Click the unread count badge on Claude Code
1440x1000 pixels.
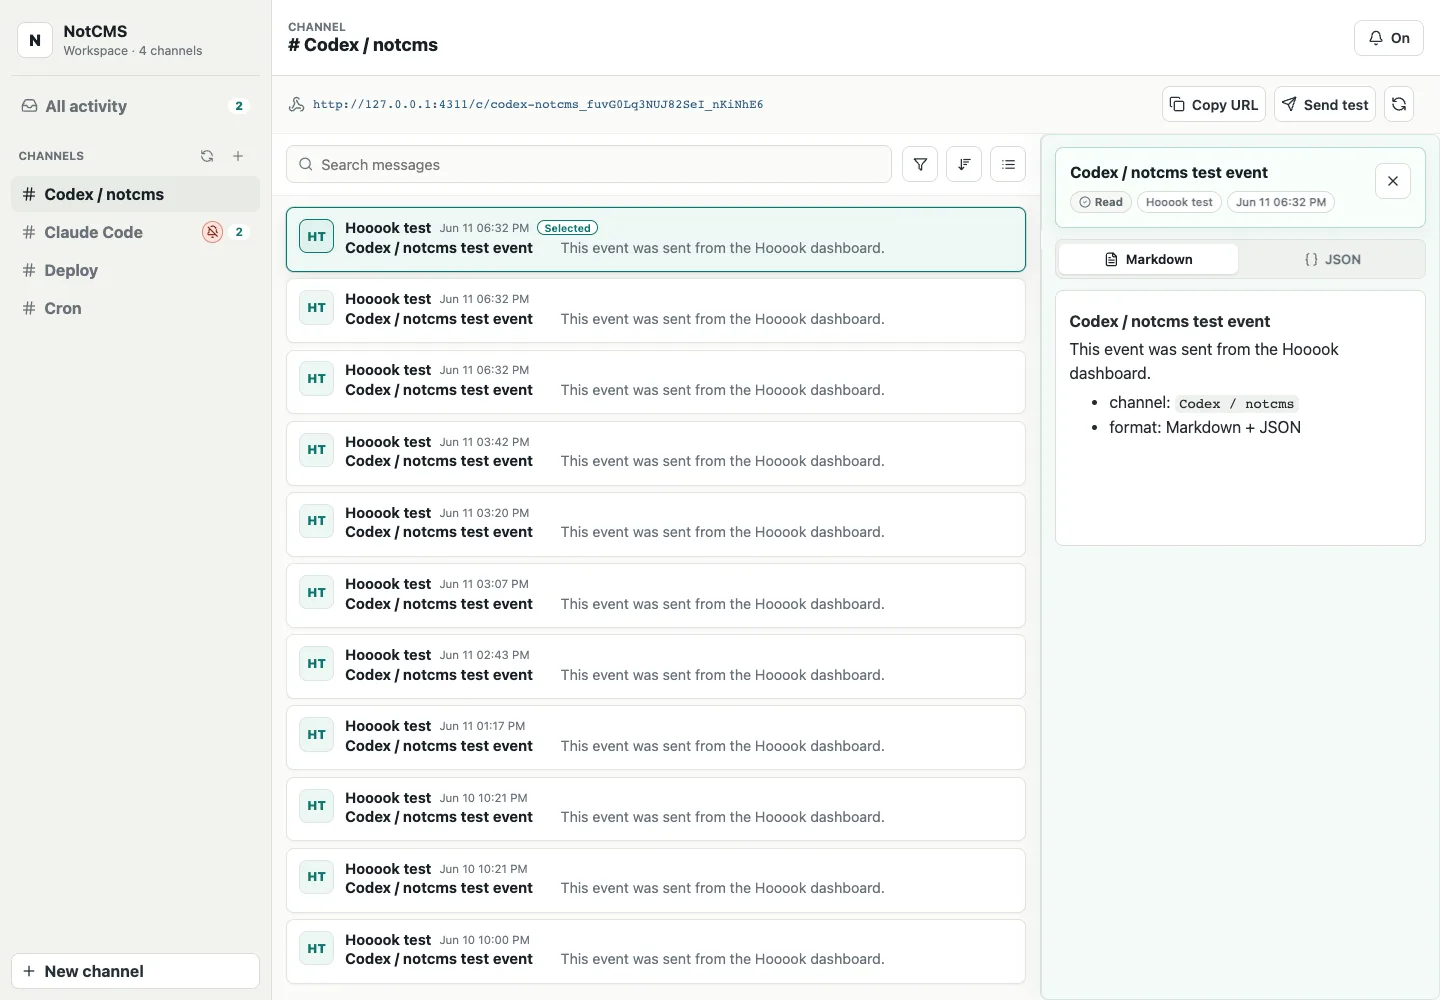click(239, 232)
